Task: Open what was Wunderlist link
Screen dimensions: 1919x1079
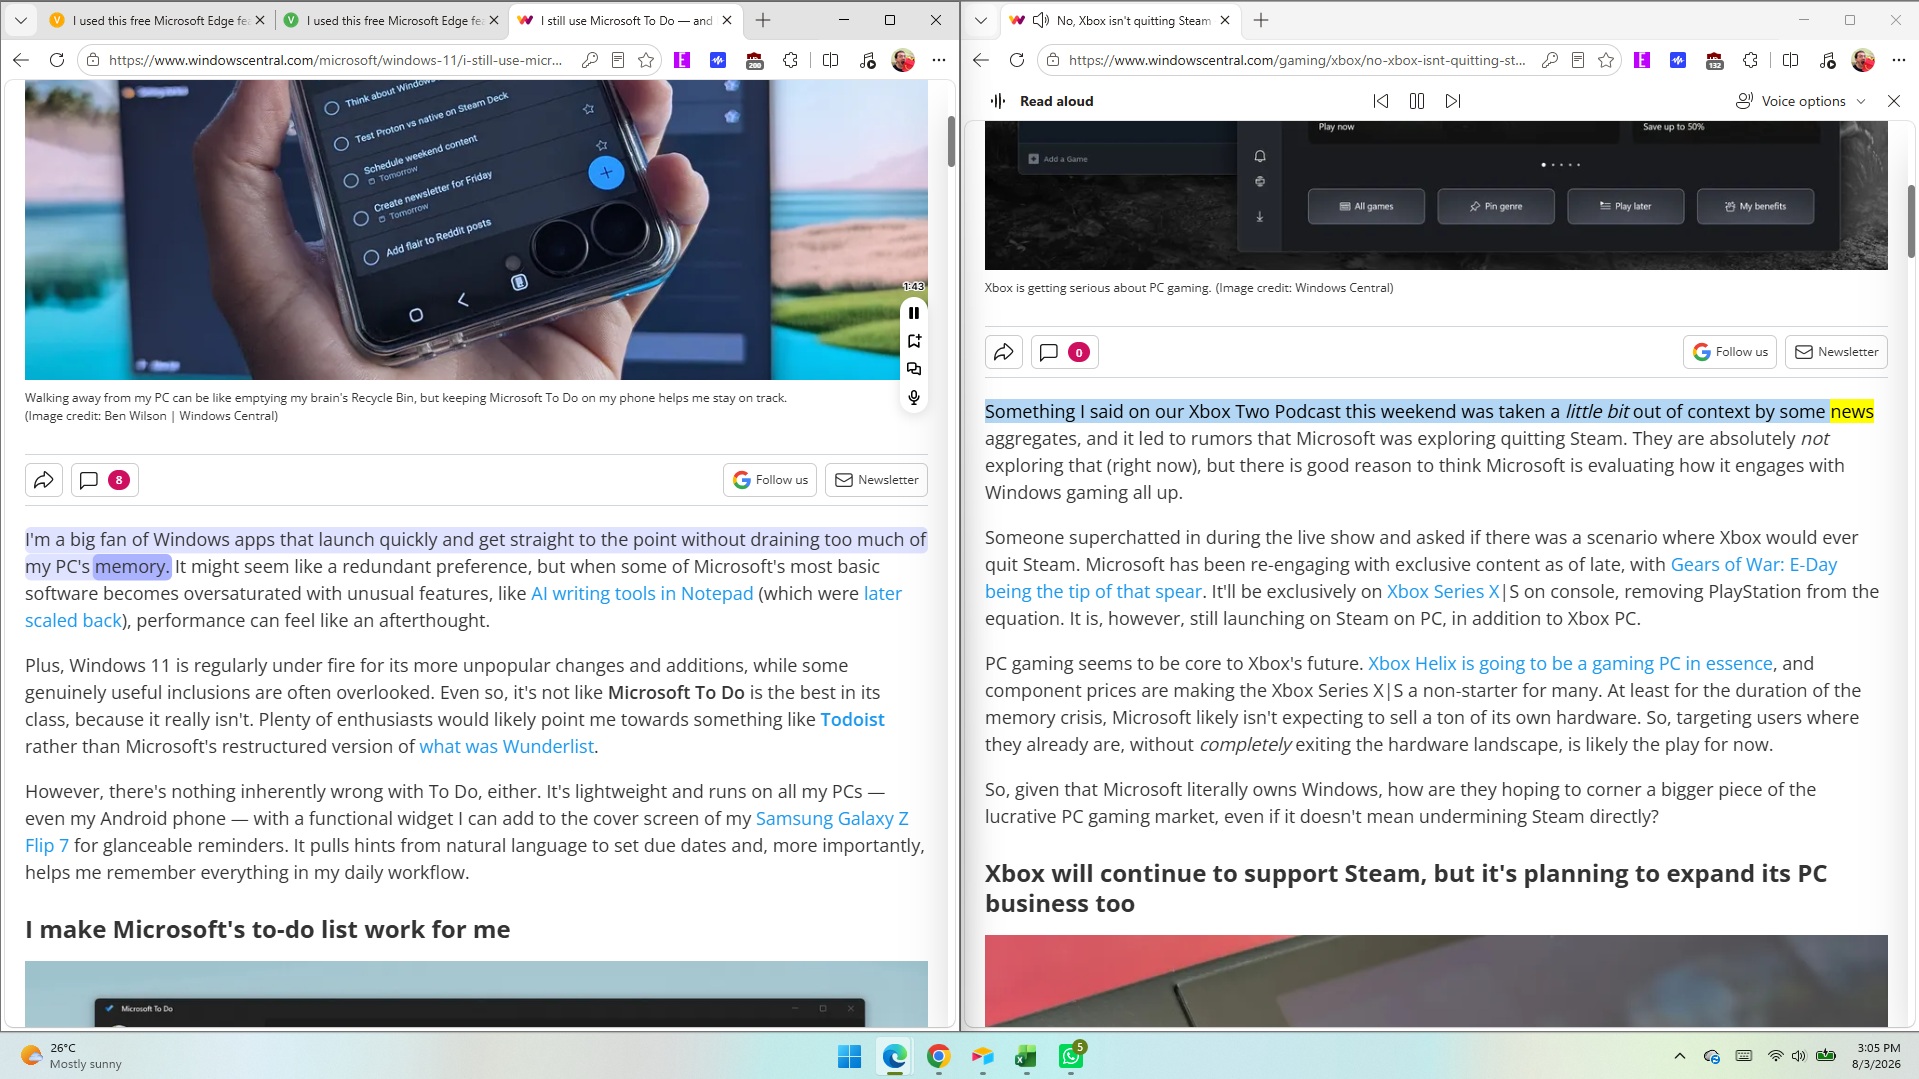Action: [506, 746]
